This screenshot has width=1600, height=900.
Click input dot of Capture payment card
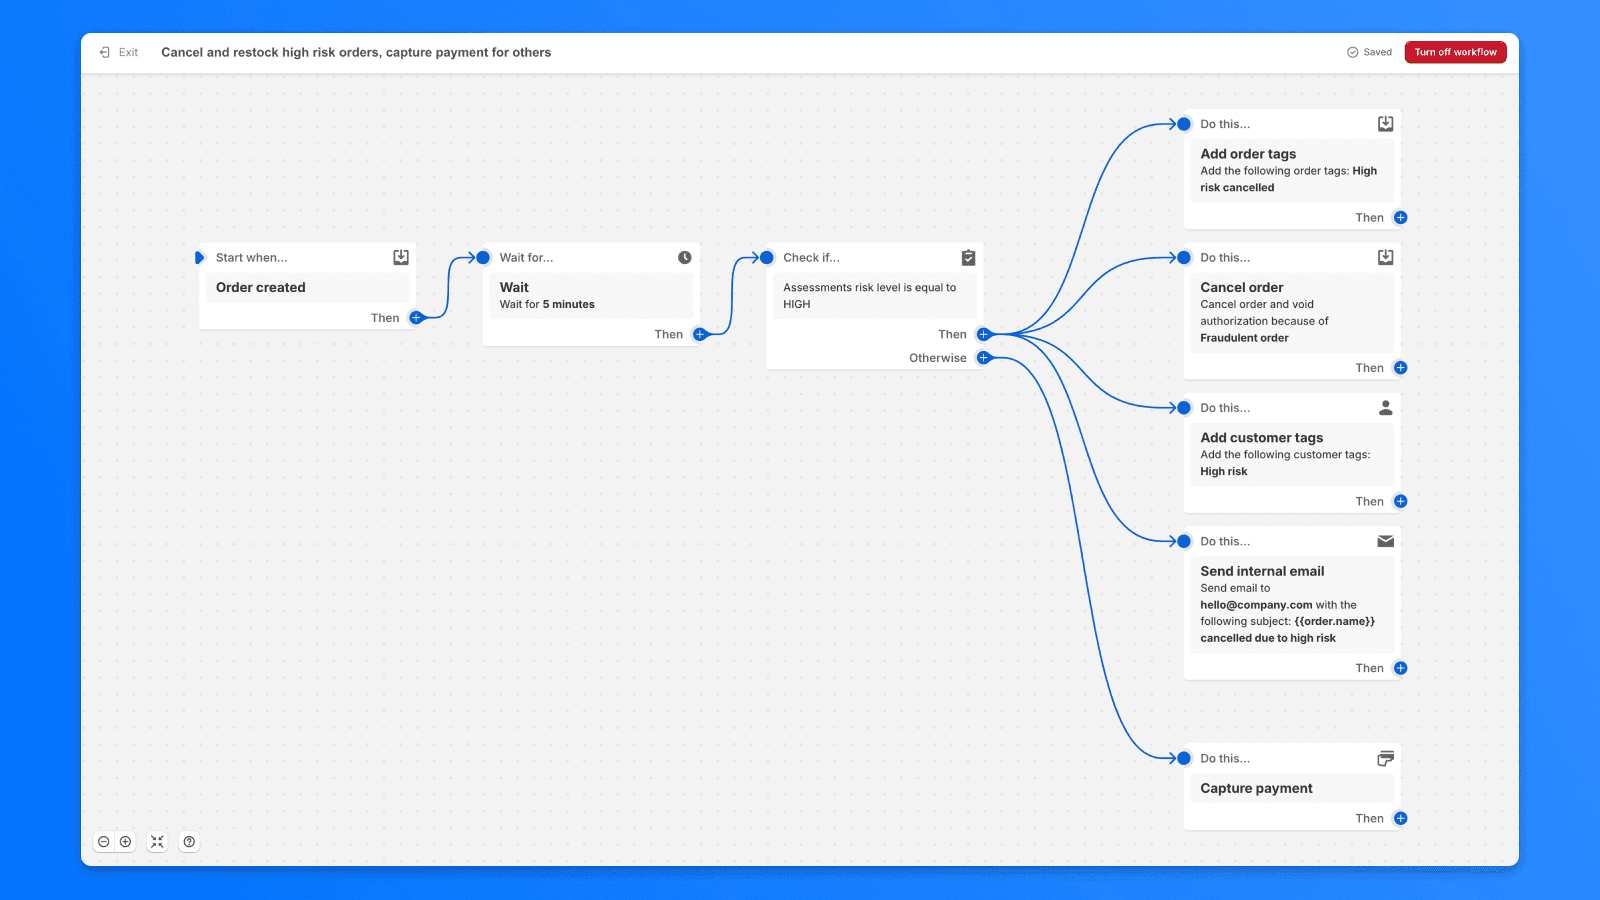pos(1184,758)
